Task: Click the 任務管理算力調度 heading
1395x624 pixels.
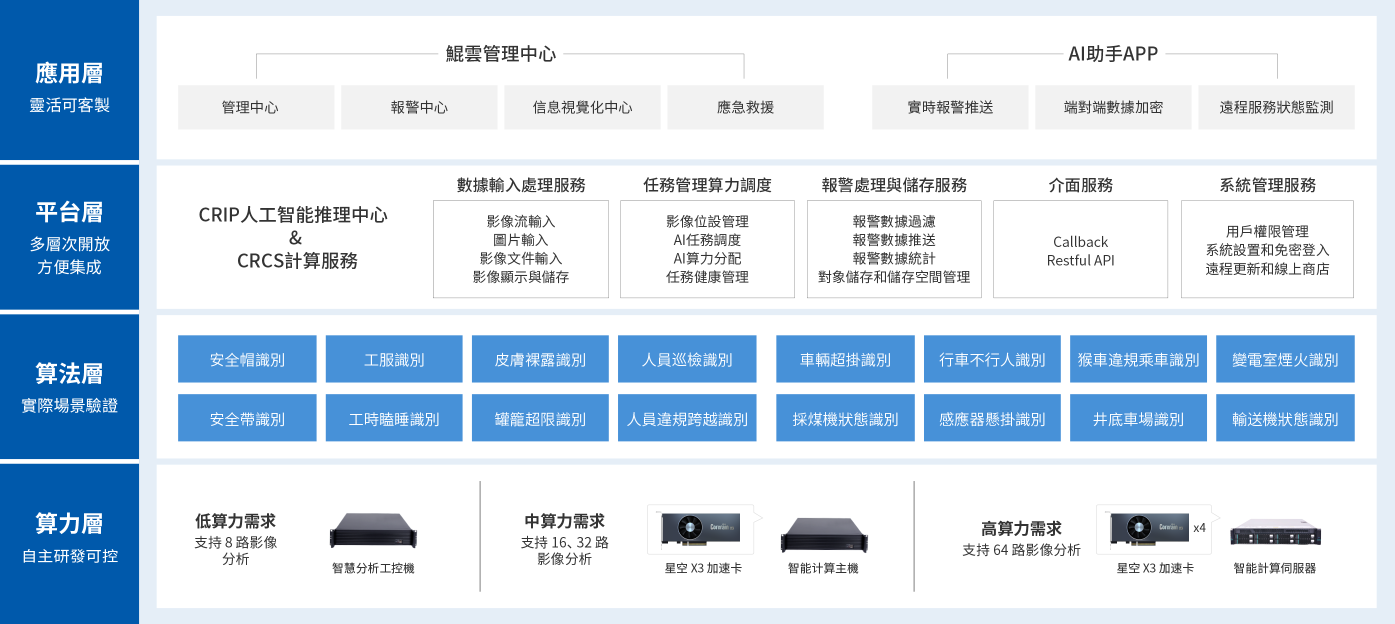Action: tap(708, 185)
